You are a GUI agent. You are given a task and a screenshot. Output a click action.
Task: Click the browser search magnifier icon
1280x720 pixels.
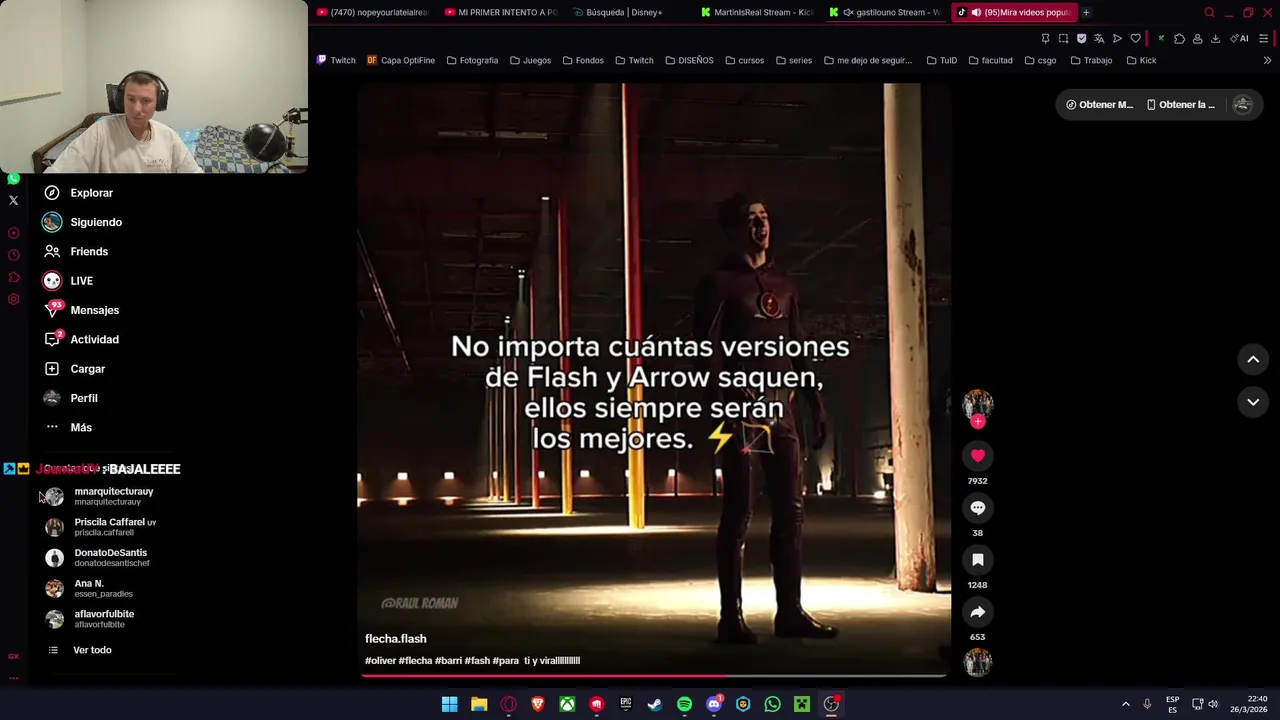(x=1209, y=12)
